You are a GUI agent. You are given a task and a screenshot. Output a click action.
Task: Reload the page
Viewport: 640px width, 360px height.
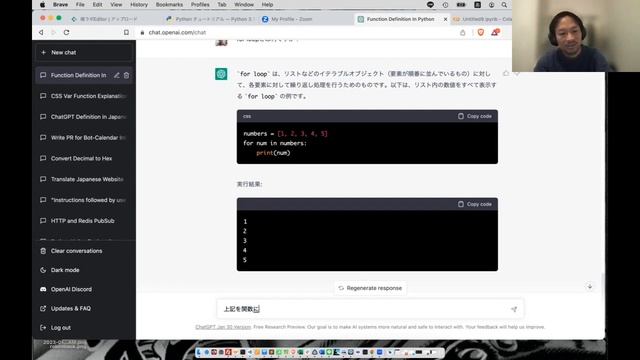tap(67, 32)
